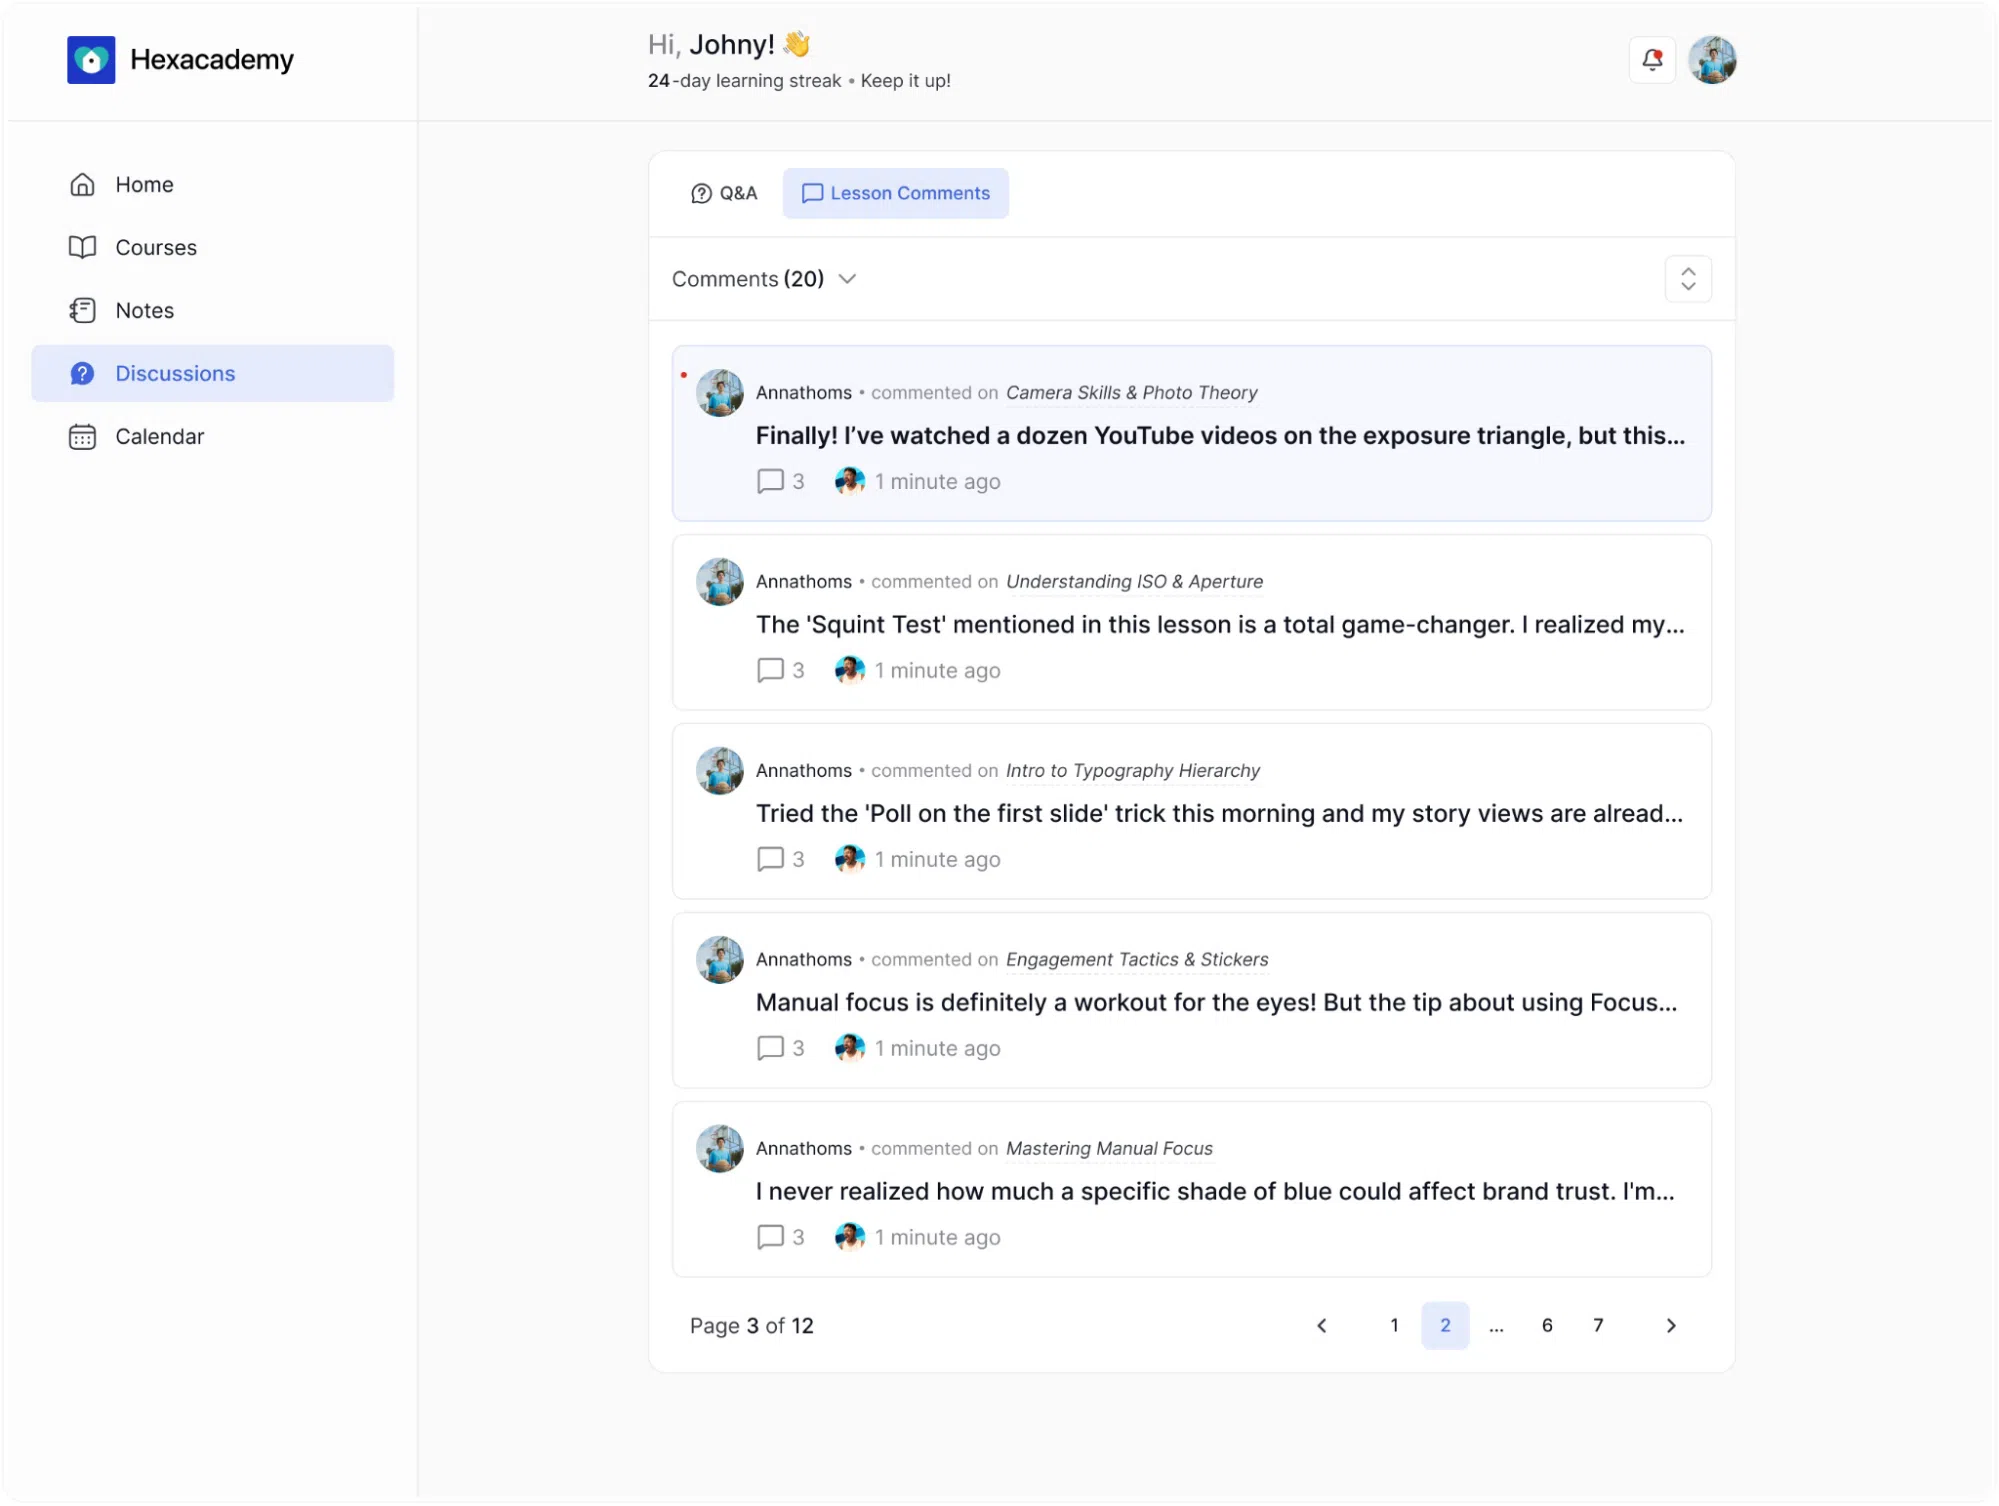
Task: Open the notifications bell
Action: [1652, 60]
